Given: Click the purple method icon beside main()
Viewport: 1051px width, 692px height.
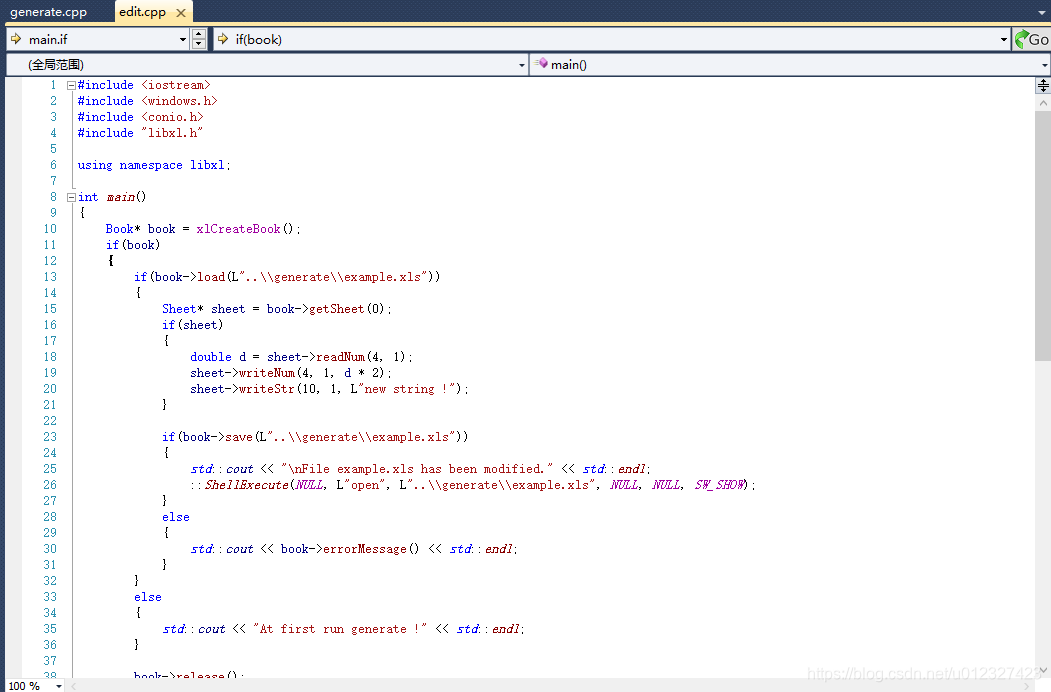Looking at the screenshot, I should (x=541, y=63).
